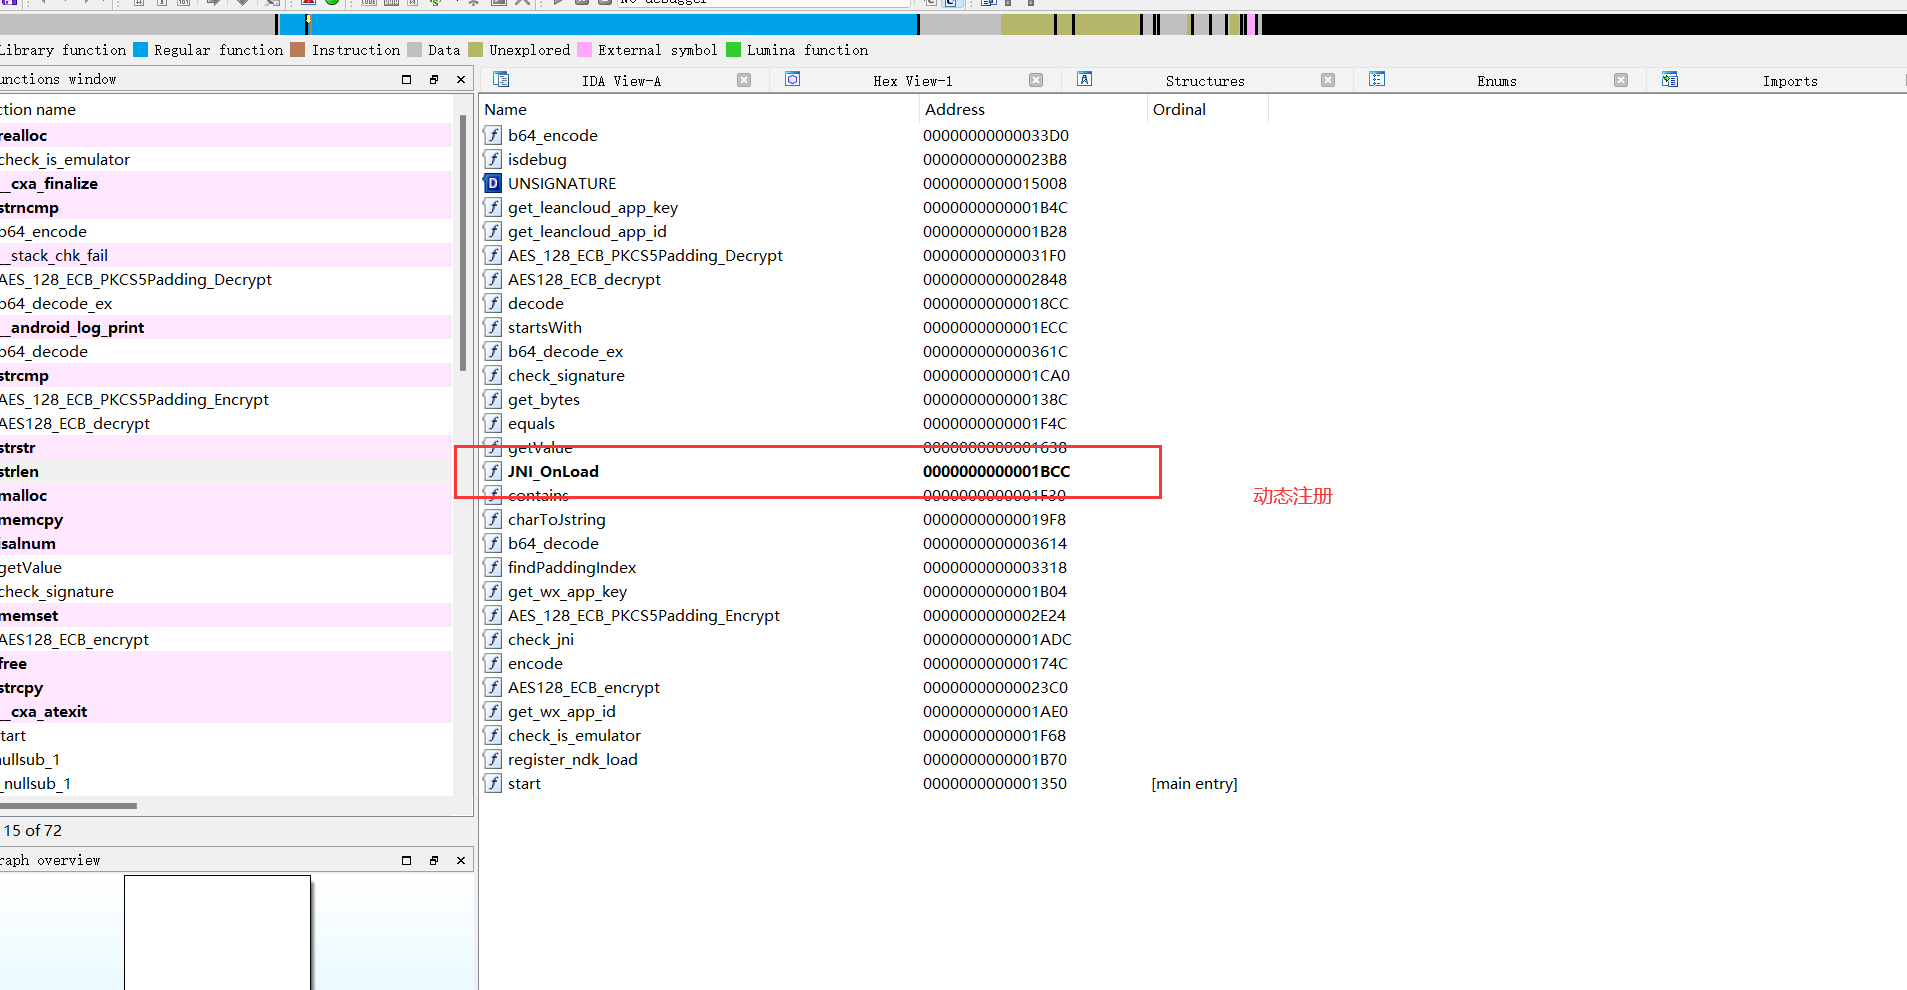
Task: Click the Instruction brown legend swatch
Action: (298, 50)
